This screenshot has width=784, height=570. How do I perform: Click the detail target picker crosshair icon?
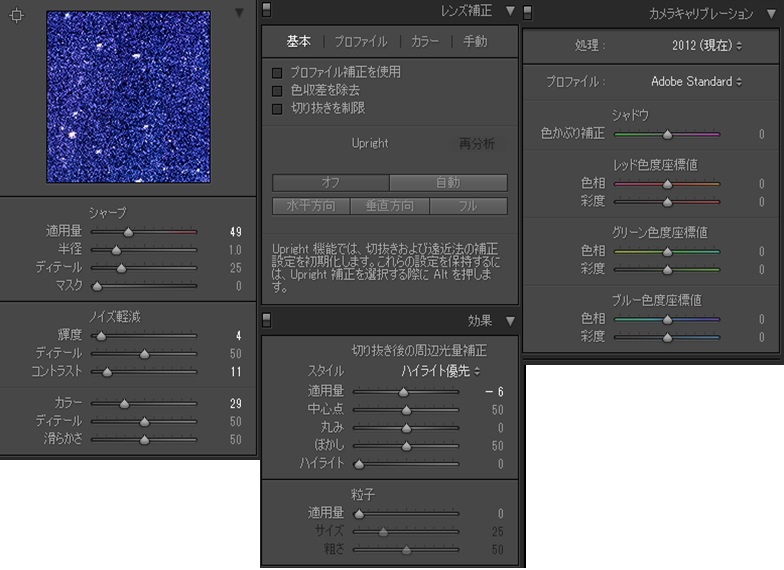coord(16,16)
